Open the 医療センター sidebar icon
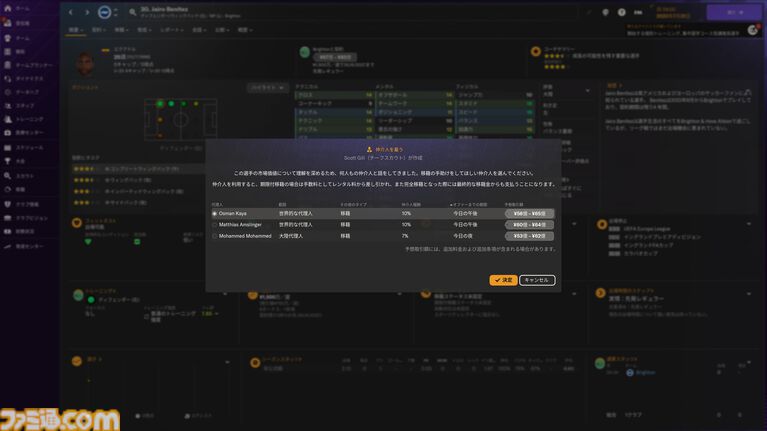Screen dimensions: 767x431 (7, 133)
